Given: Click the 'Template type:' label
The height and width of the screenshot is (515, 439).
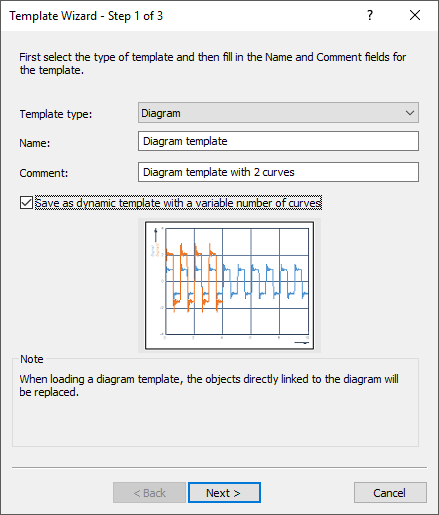Looking at the screenshot, I should click(56, 114).
